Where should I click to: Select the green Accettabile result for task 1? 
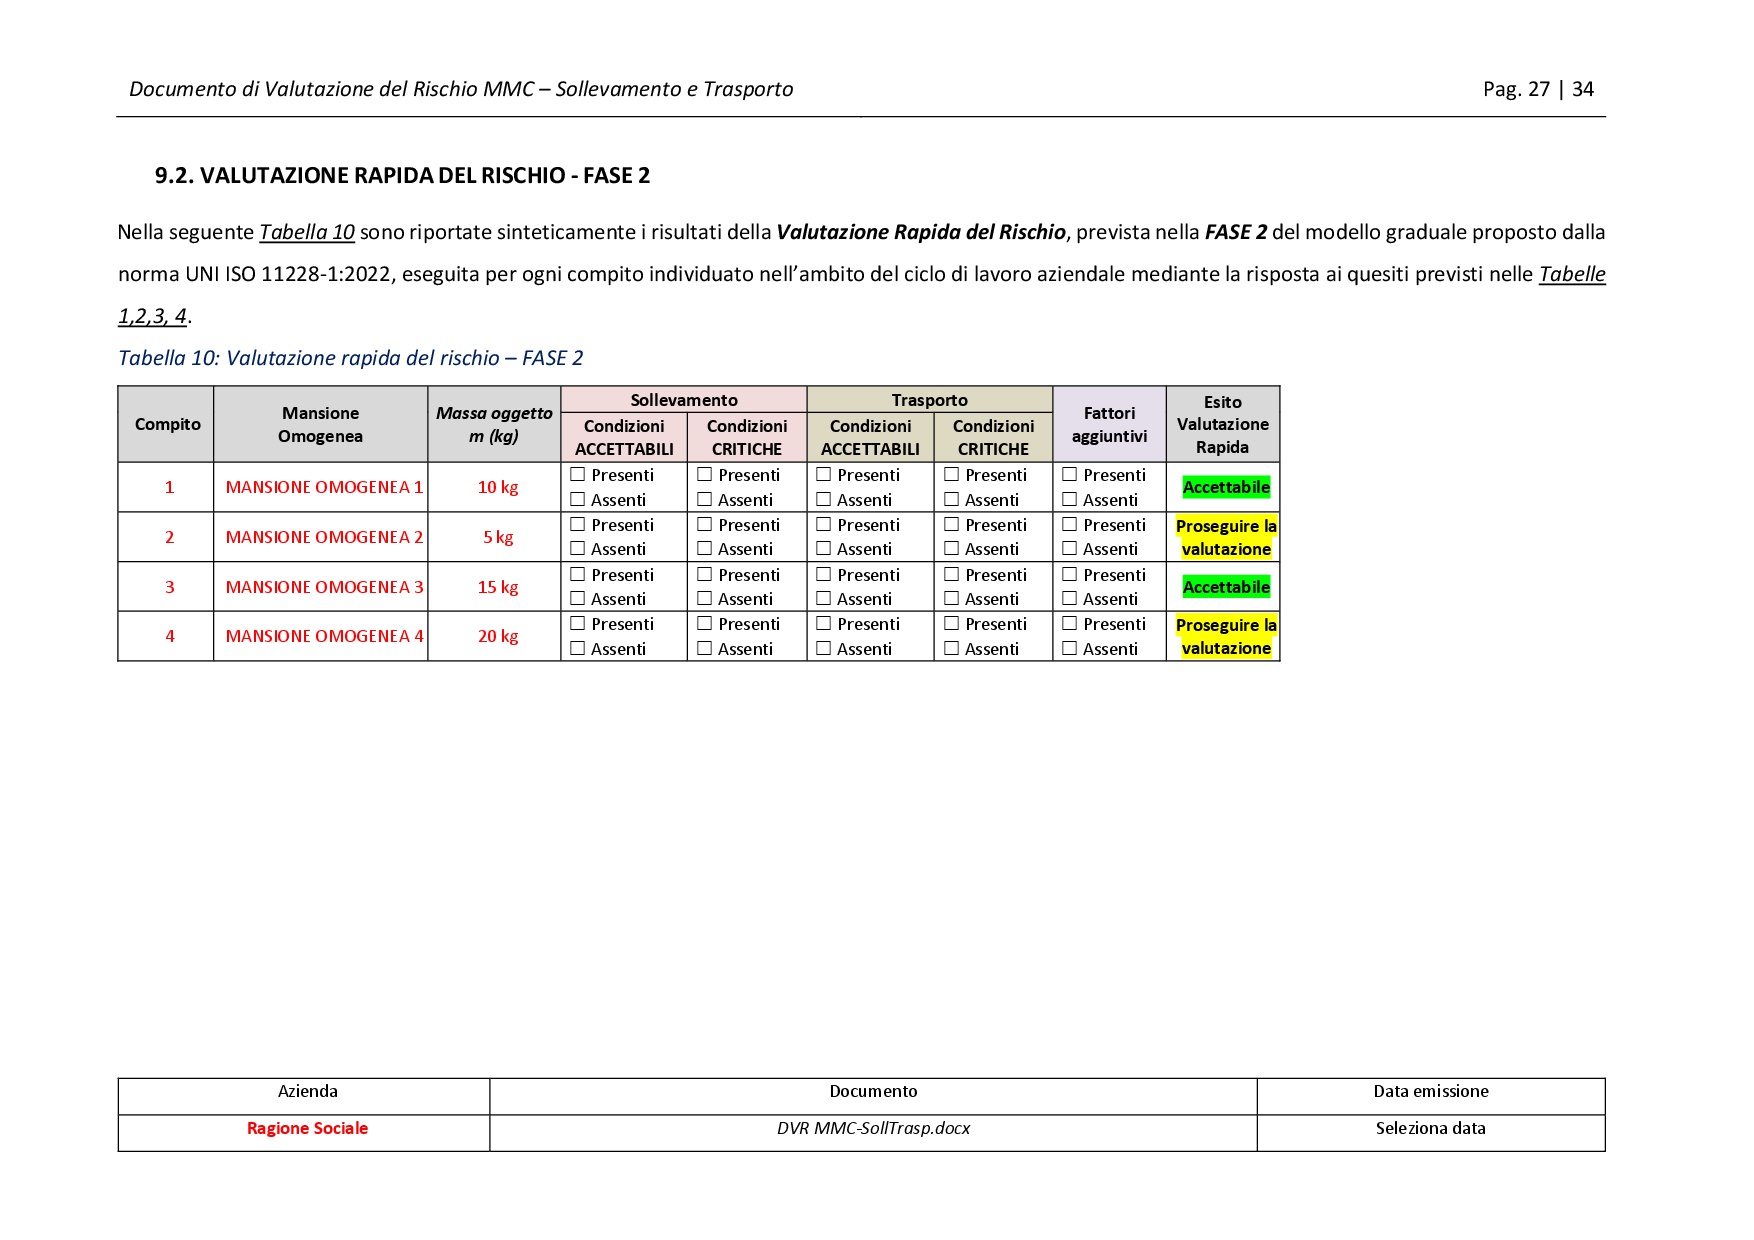1226,487
